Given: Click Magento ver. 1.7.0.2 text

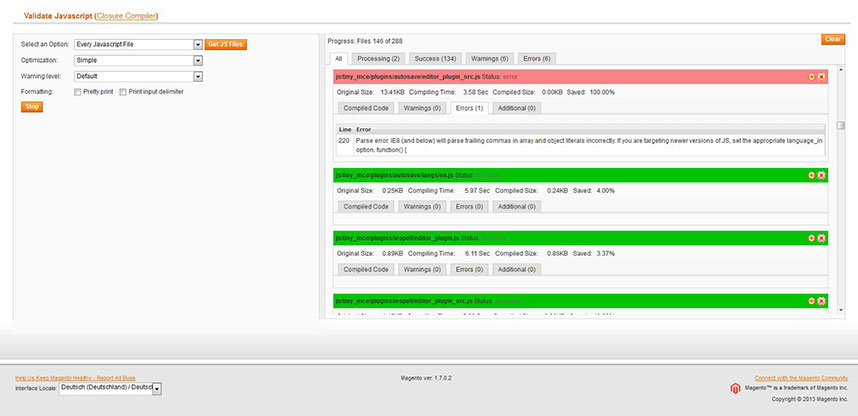Looking at the screenshot, I should tap(426, 378).
